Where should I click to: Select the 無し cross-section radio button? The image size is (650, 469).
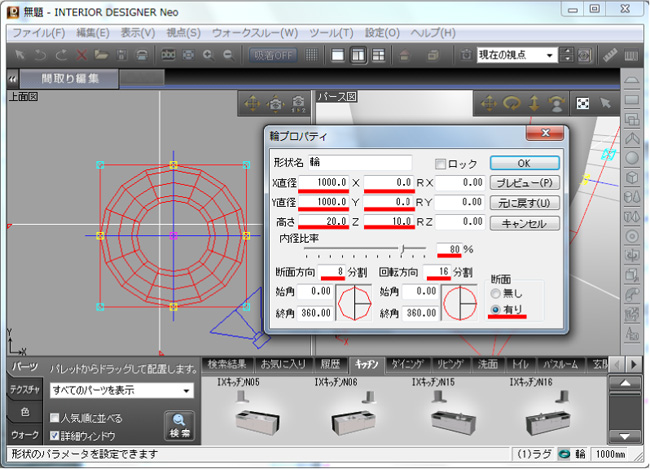coord(496,293)
